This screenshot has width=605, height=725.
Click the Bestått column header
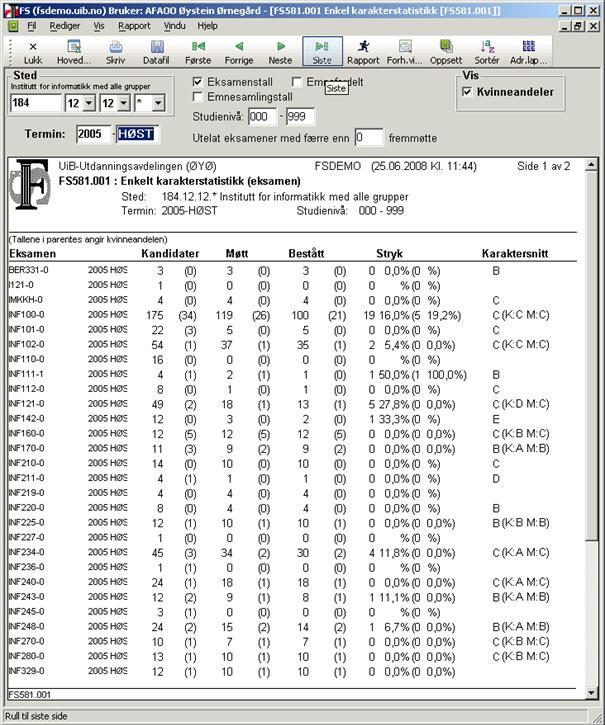(x=306, y=253)
